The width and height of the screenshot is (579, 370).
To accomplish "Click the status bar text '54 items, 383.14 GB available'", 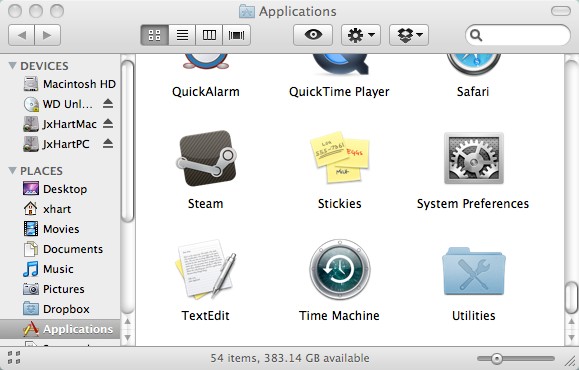I will coord(290,358).
